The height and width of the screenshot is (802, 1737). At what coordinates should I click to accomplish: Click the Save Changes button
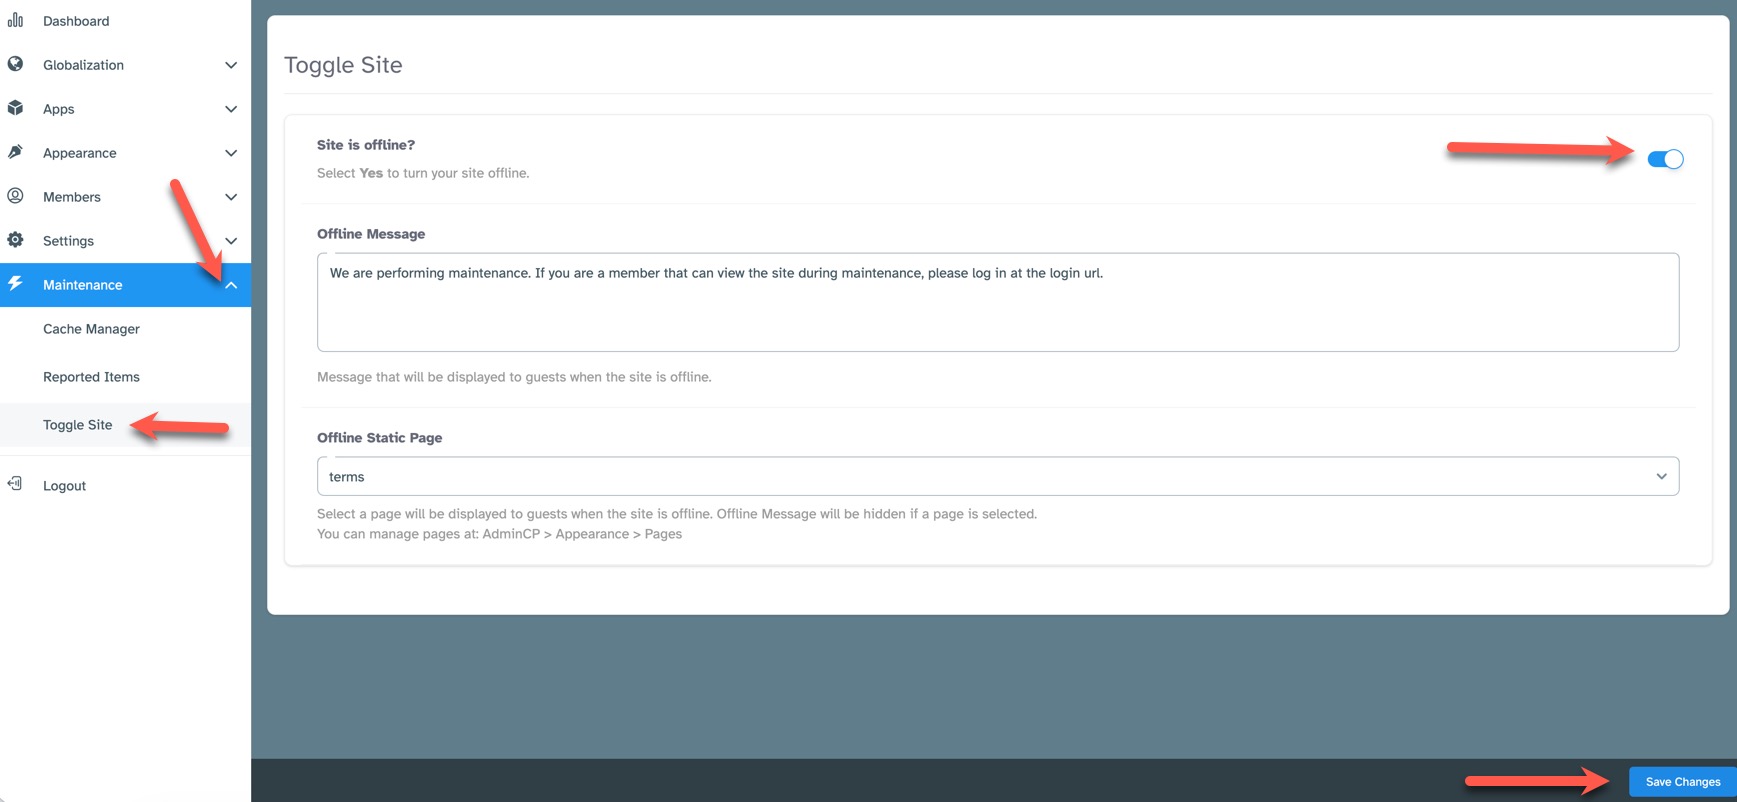[x=1682, y=781]
